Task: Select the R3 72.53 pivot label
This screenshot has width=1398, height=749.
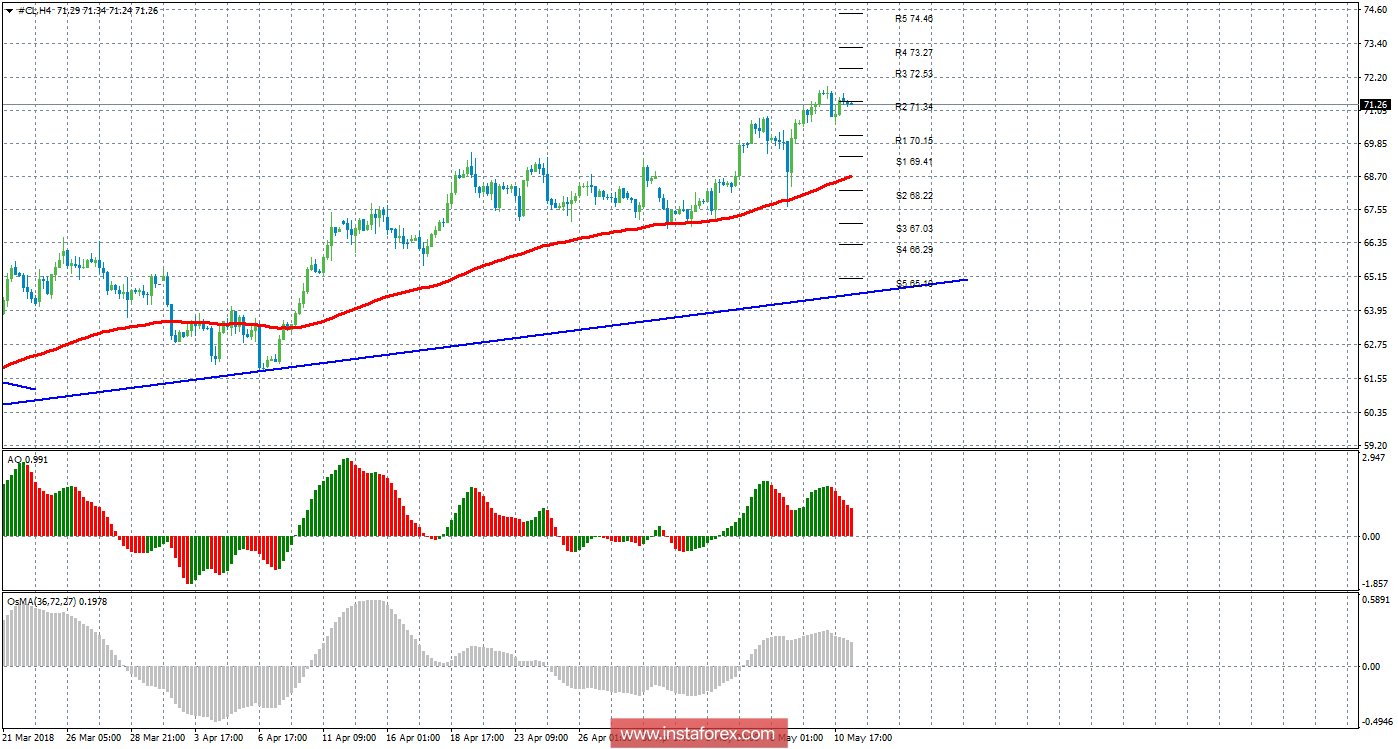Action: (914, 74)
